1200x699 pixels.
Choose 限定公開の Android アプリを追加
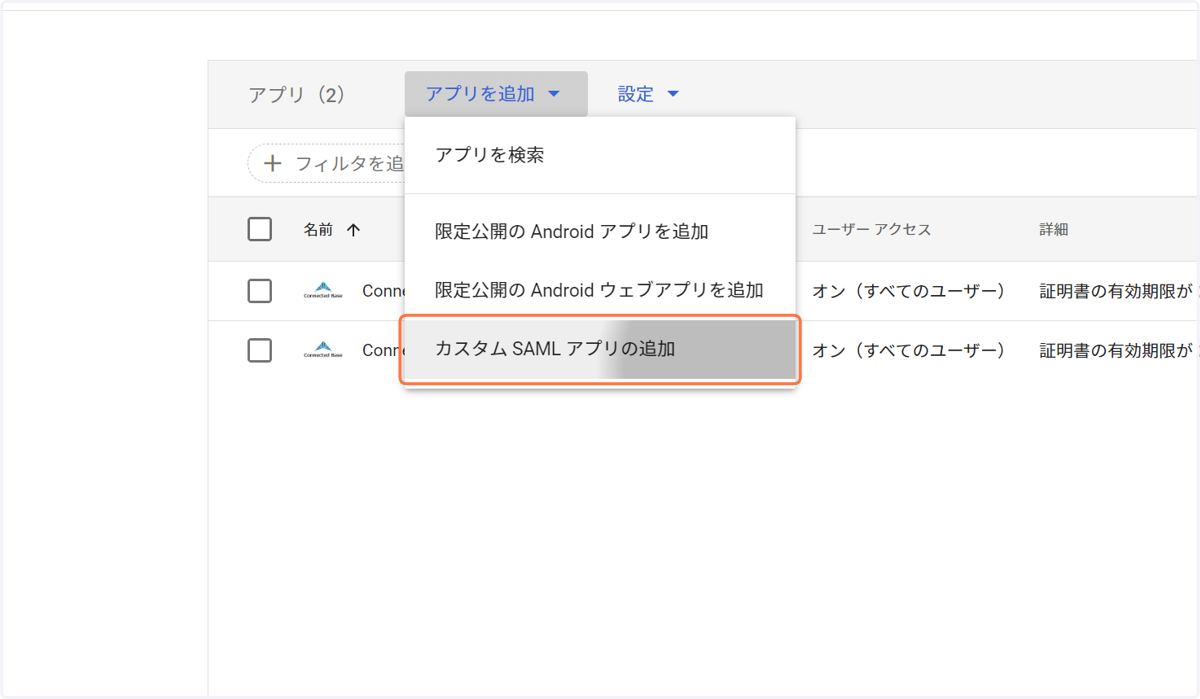(x=600, y=231)
